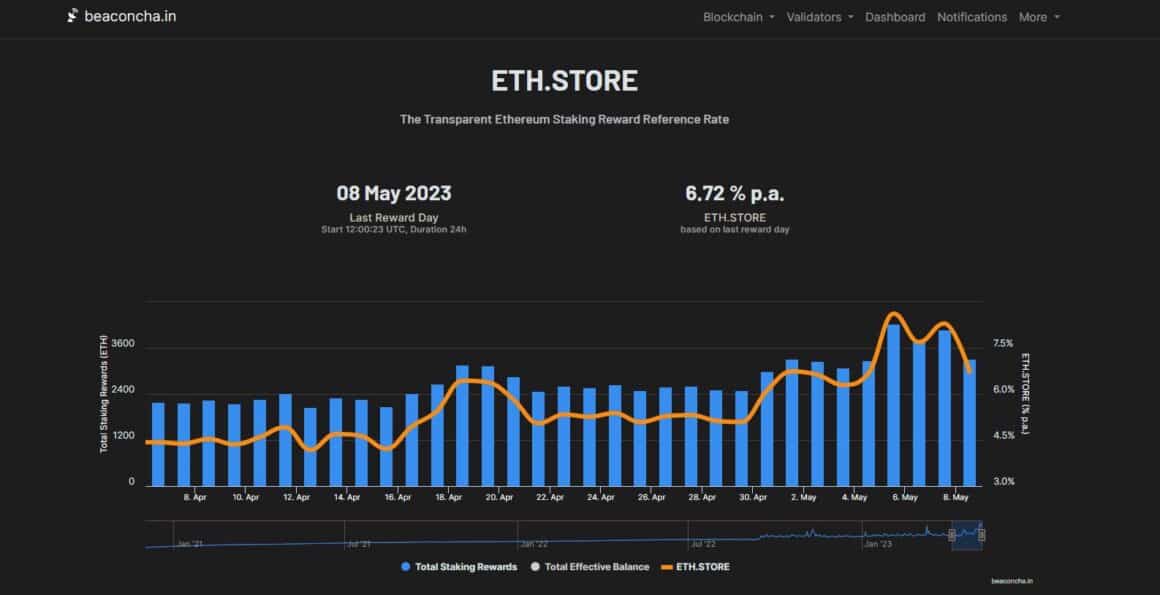Click the right resize handle on the navigator
Screen dimensions: 1160x595
(981, 537)
